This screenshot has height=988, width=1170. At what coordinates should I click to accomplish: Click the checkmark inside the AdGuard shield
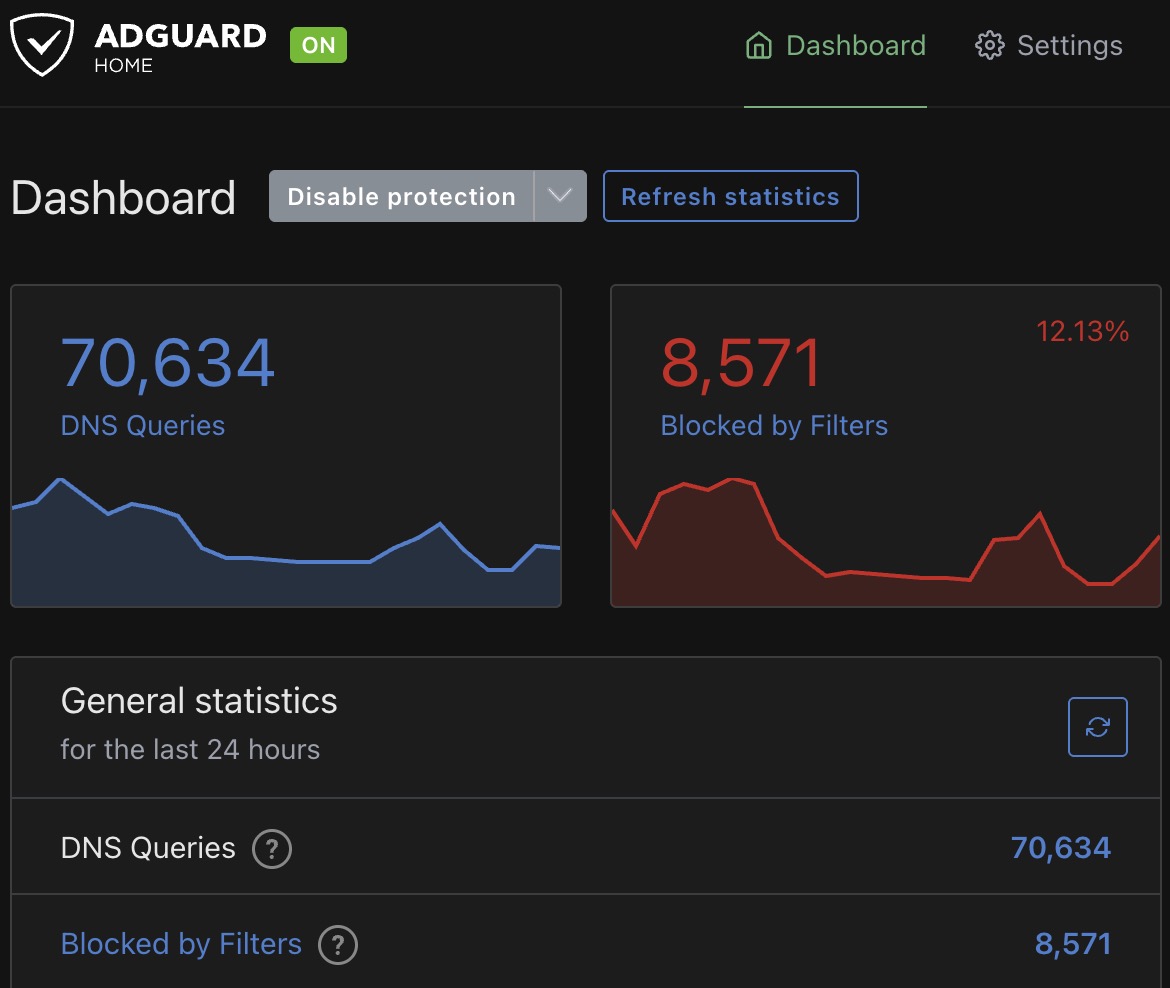[x=41, y=42]
